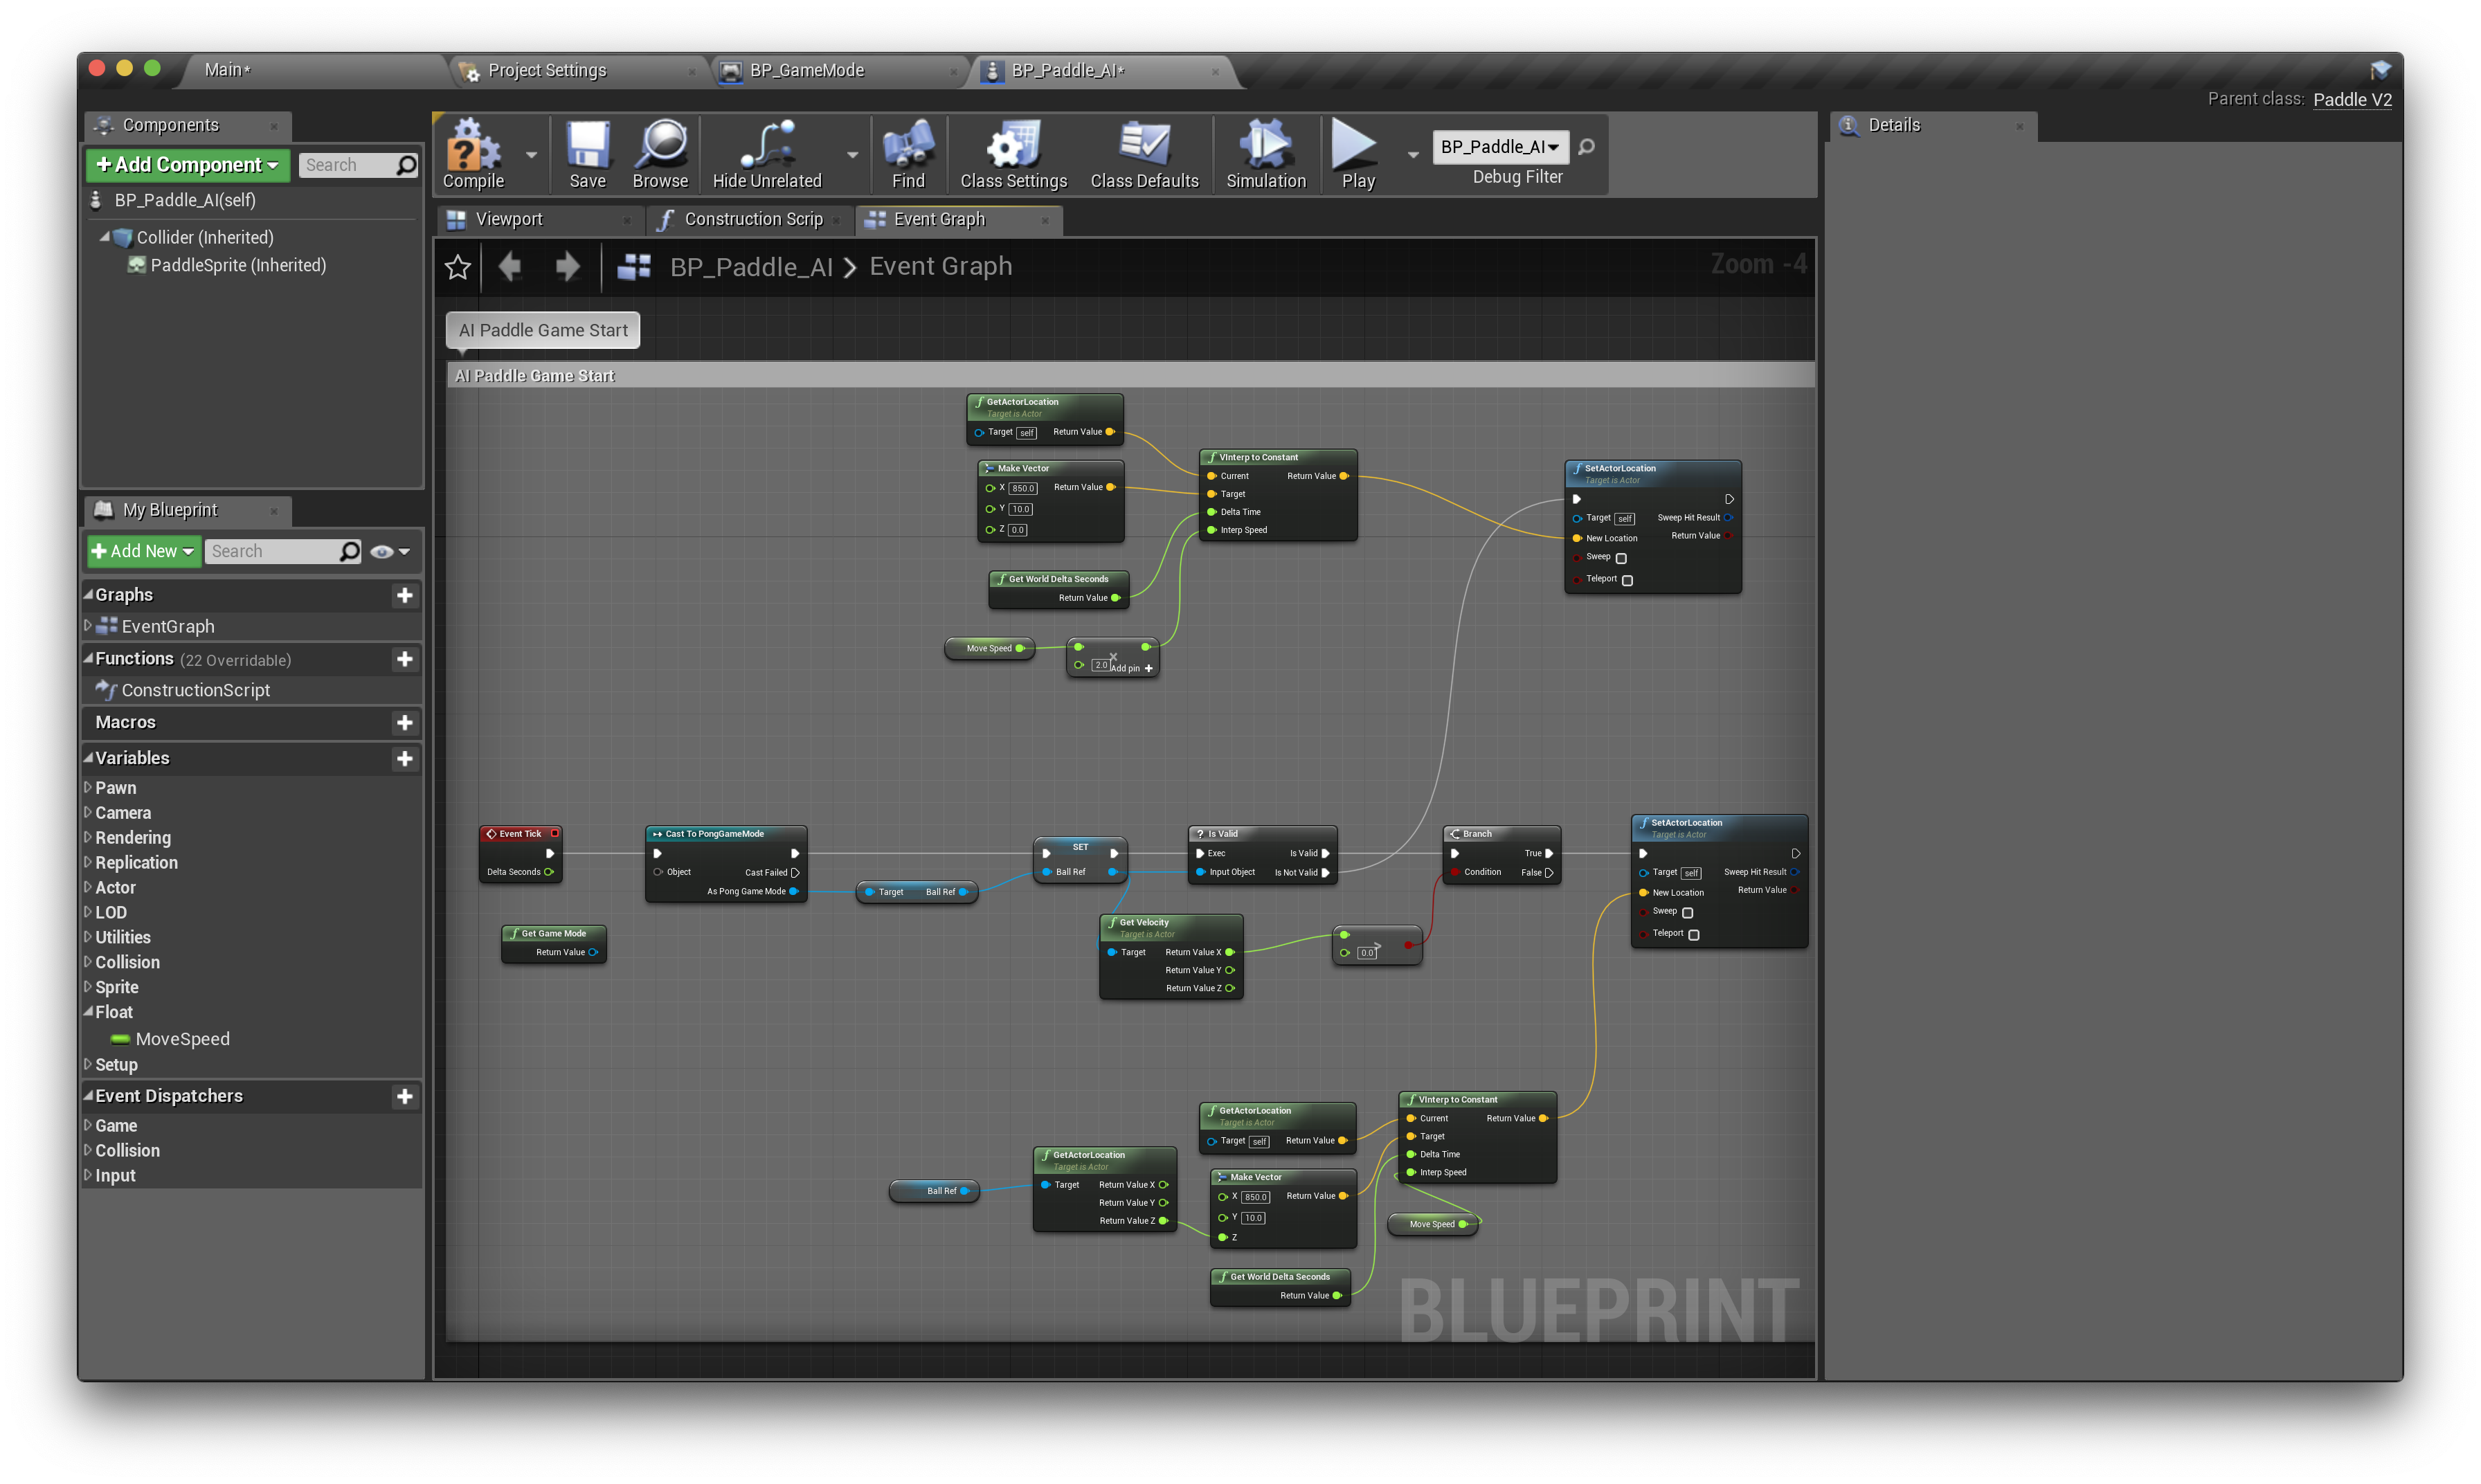Image resolution: width=2481 pixels, height=1484 pixels.
Task: Click the favorites star icon in the graph
Action: point(458,267)
